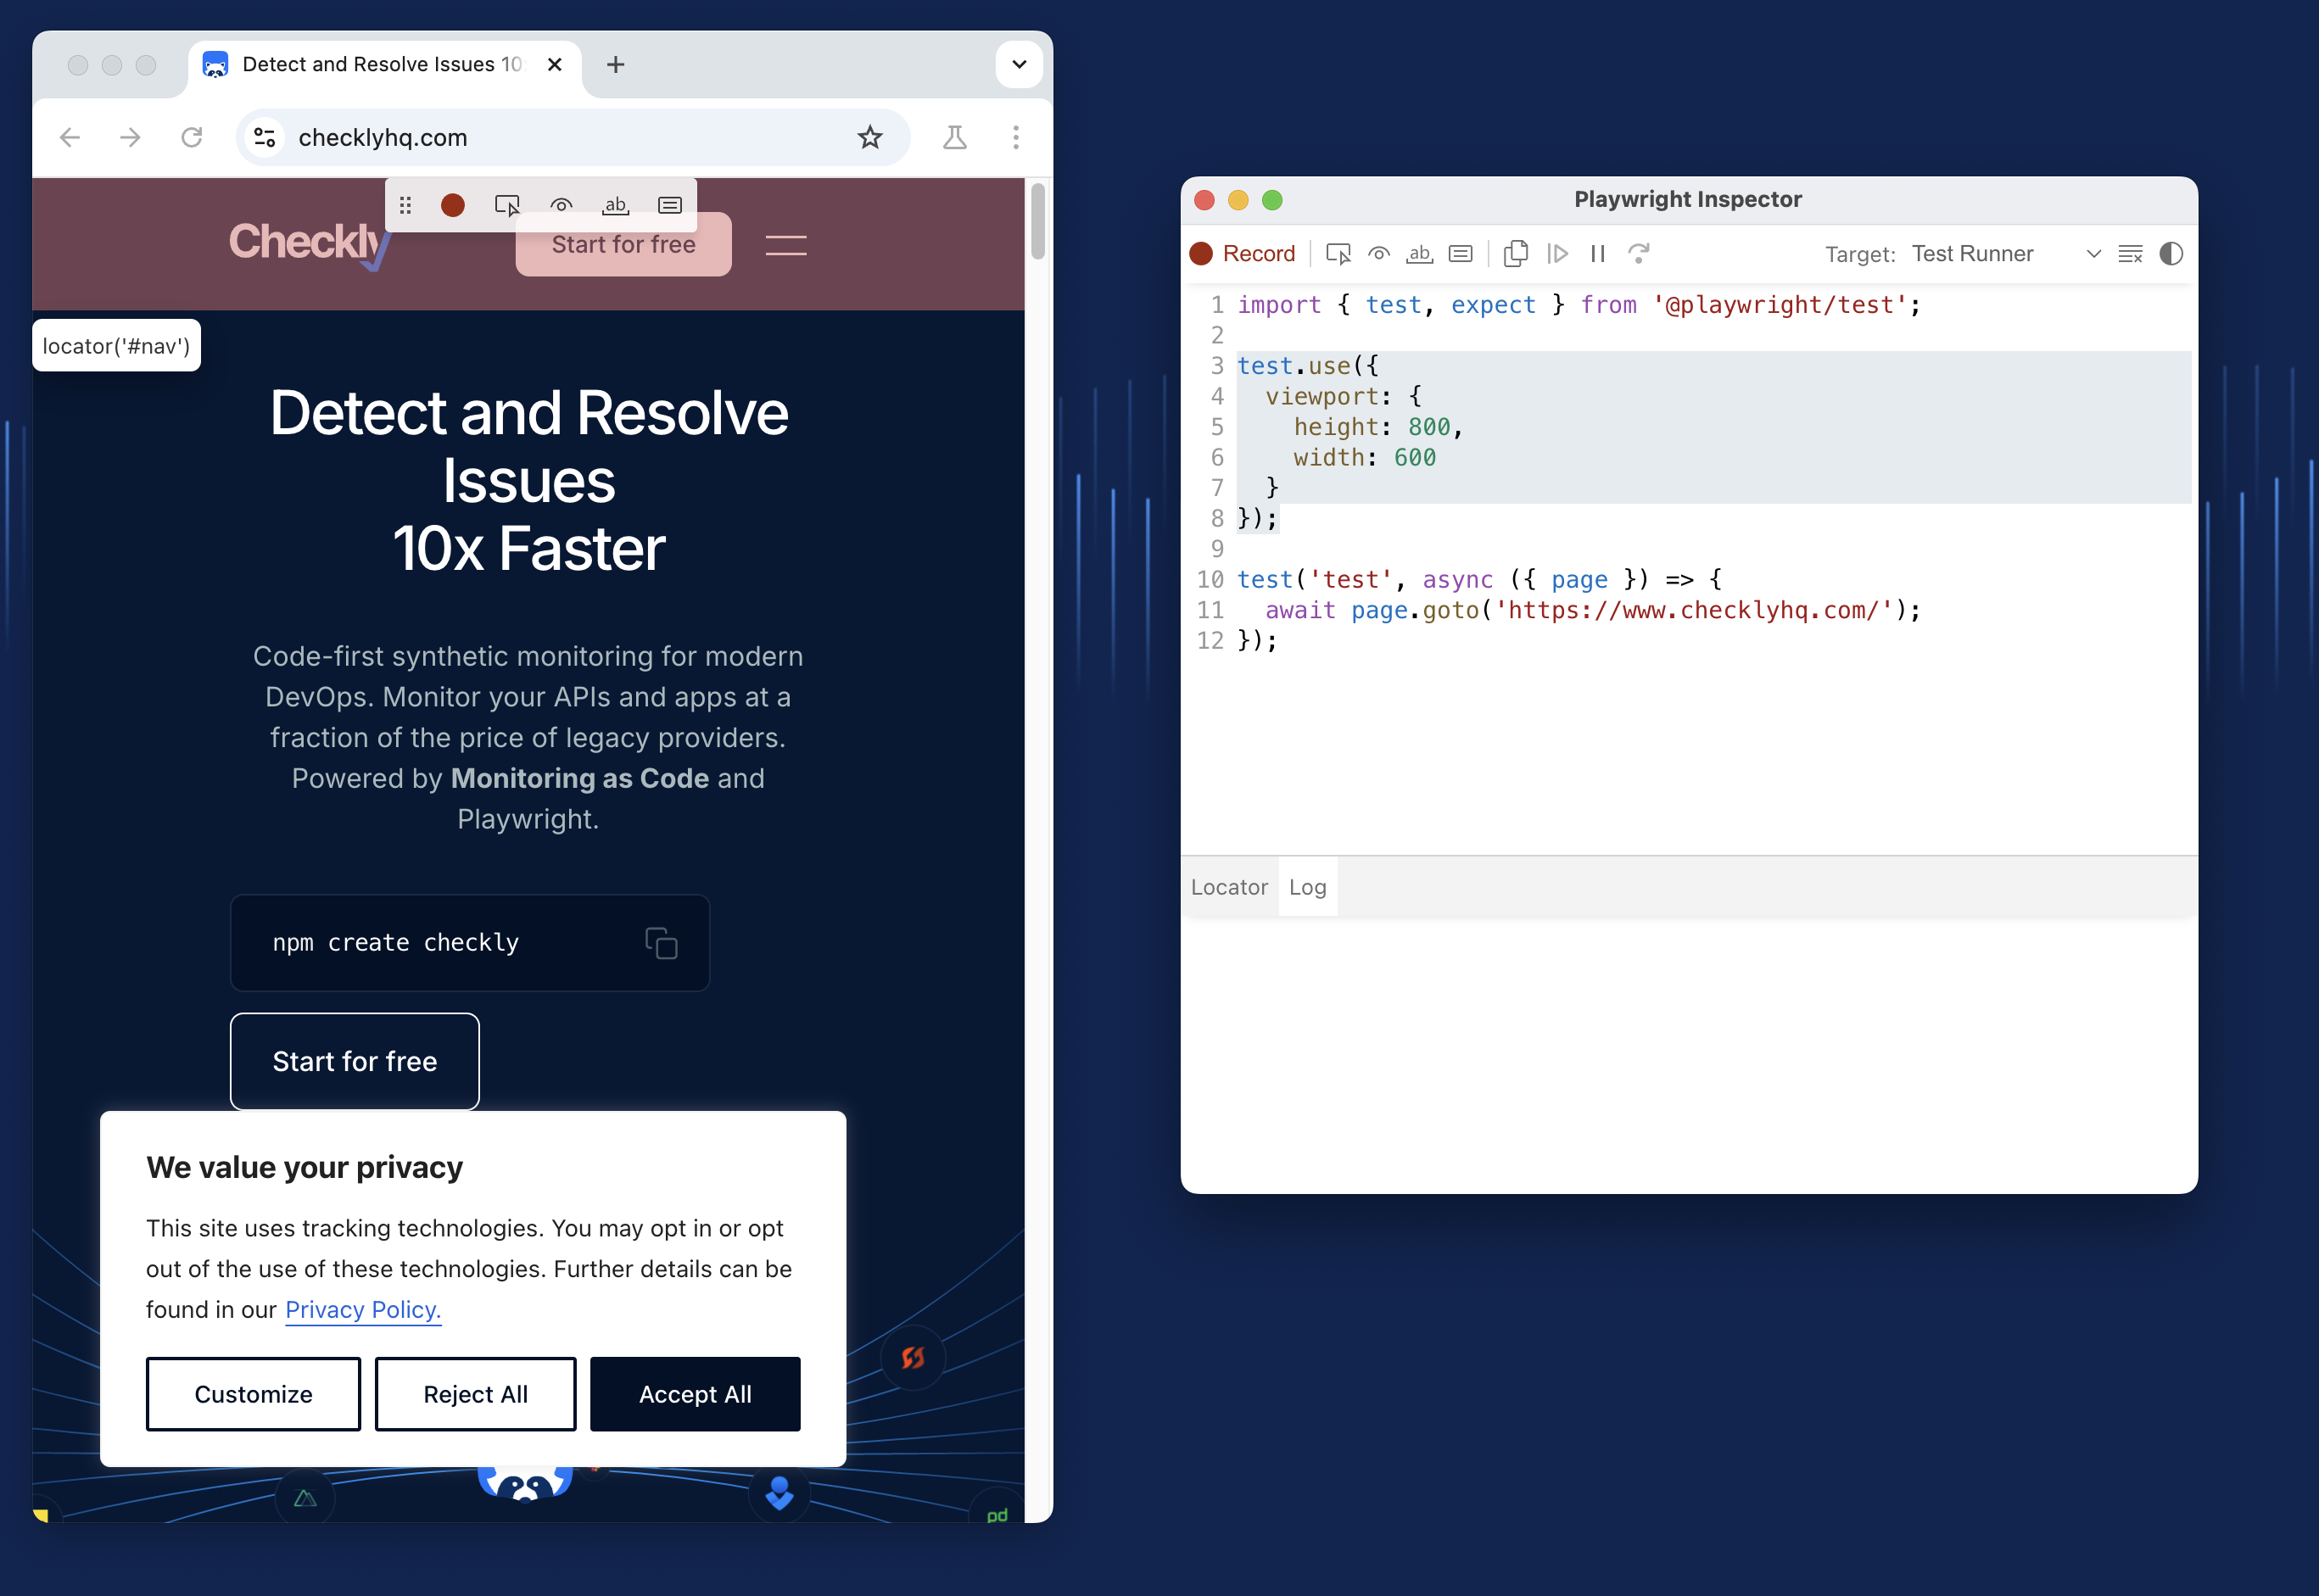Click the favorites star icon in browser bar
2319x1596 pixels.
point(870,137)
